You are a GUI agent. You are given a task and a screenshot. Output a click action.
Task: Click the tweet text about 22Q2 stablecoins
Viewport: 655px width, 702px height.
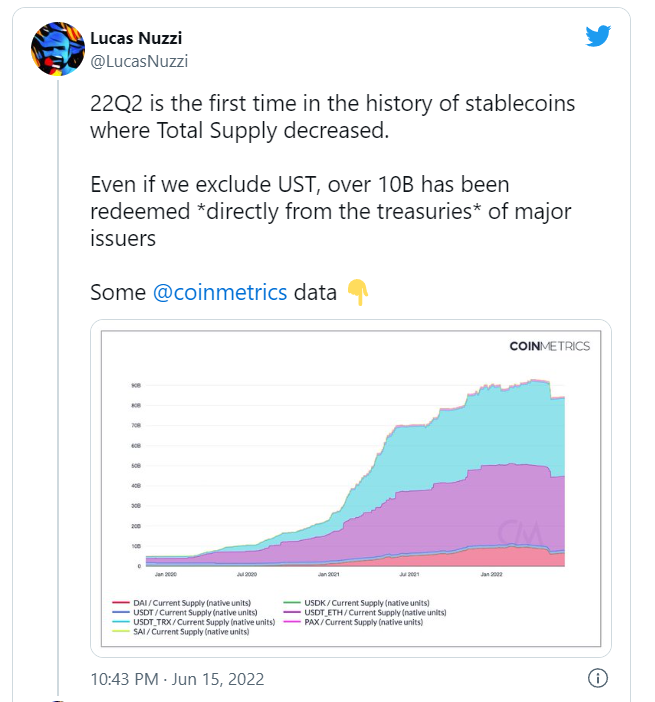tap(332, 116)
